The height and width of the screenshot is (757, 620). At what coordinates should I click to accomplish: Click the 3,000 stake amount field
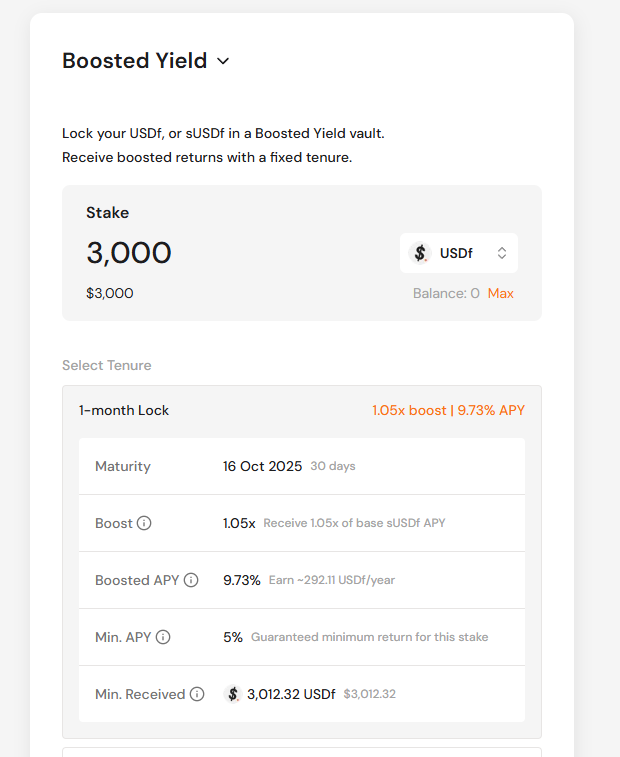(x=129, y=253)
